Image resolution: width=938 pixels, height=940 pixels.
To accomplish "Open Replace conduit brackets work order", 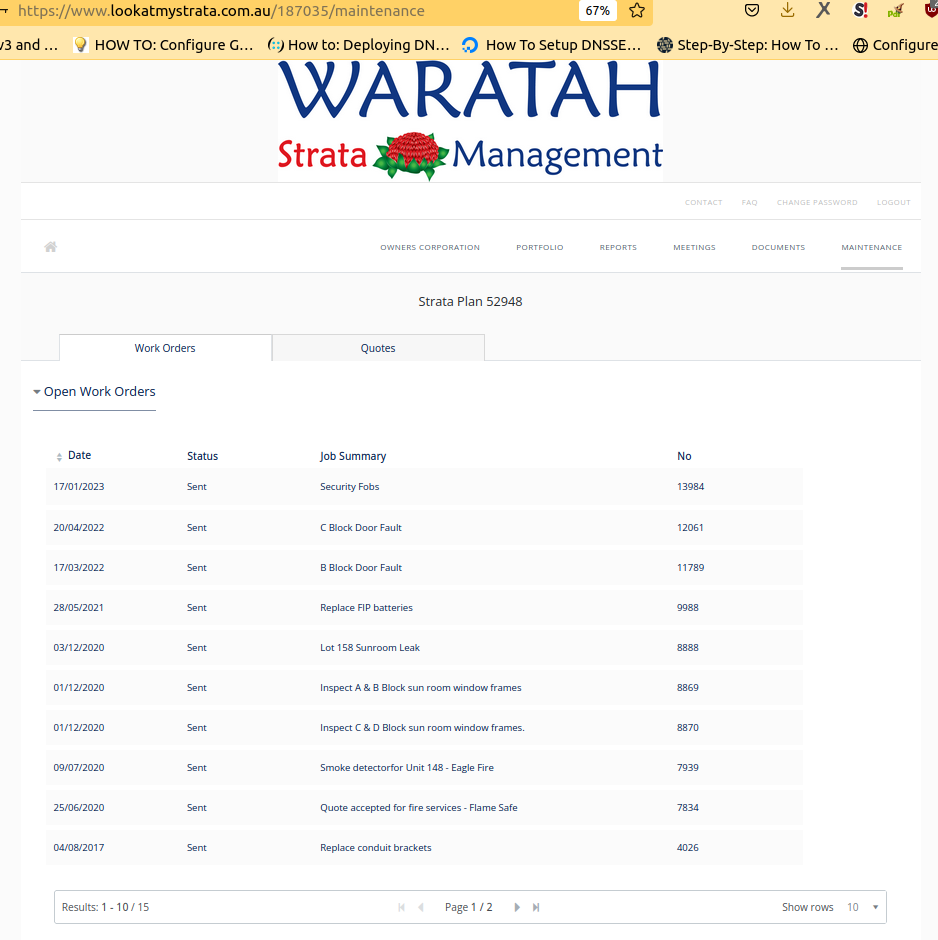I will (x=376, y=848).
